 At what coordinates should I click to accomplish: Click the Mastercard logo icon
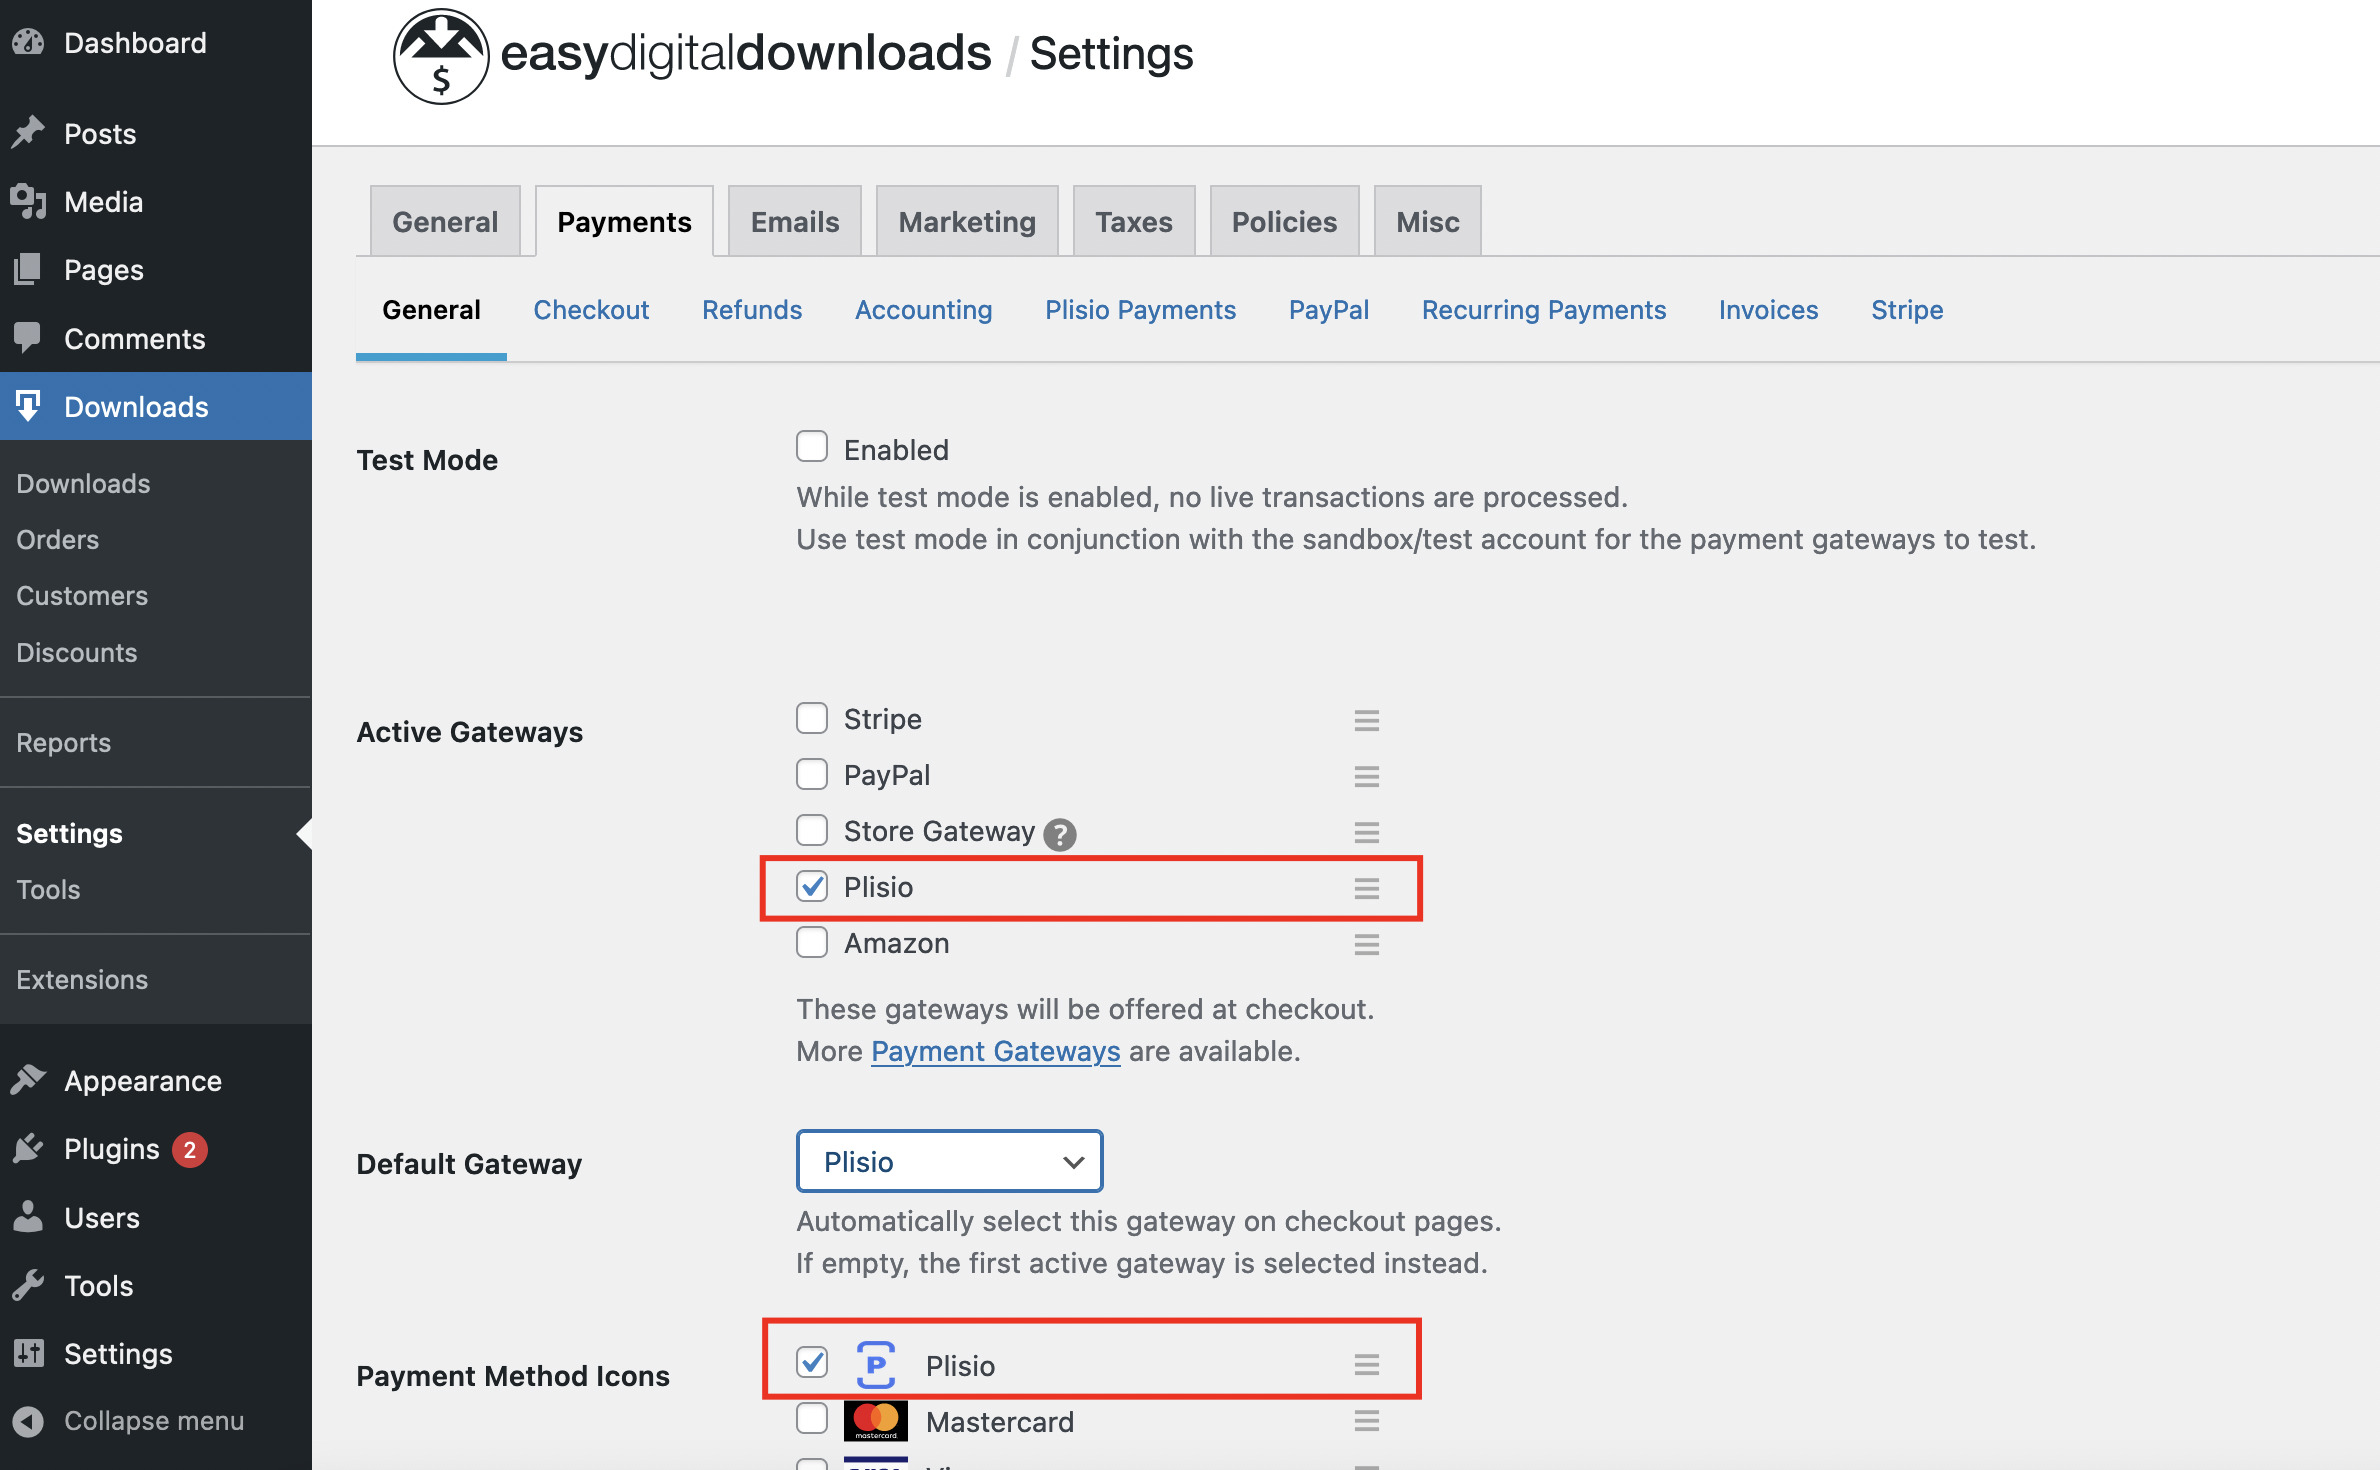875,1421
